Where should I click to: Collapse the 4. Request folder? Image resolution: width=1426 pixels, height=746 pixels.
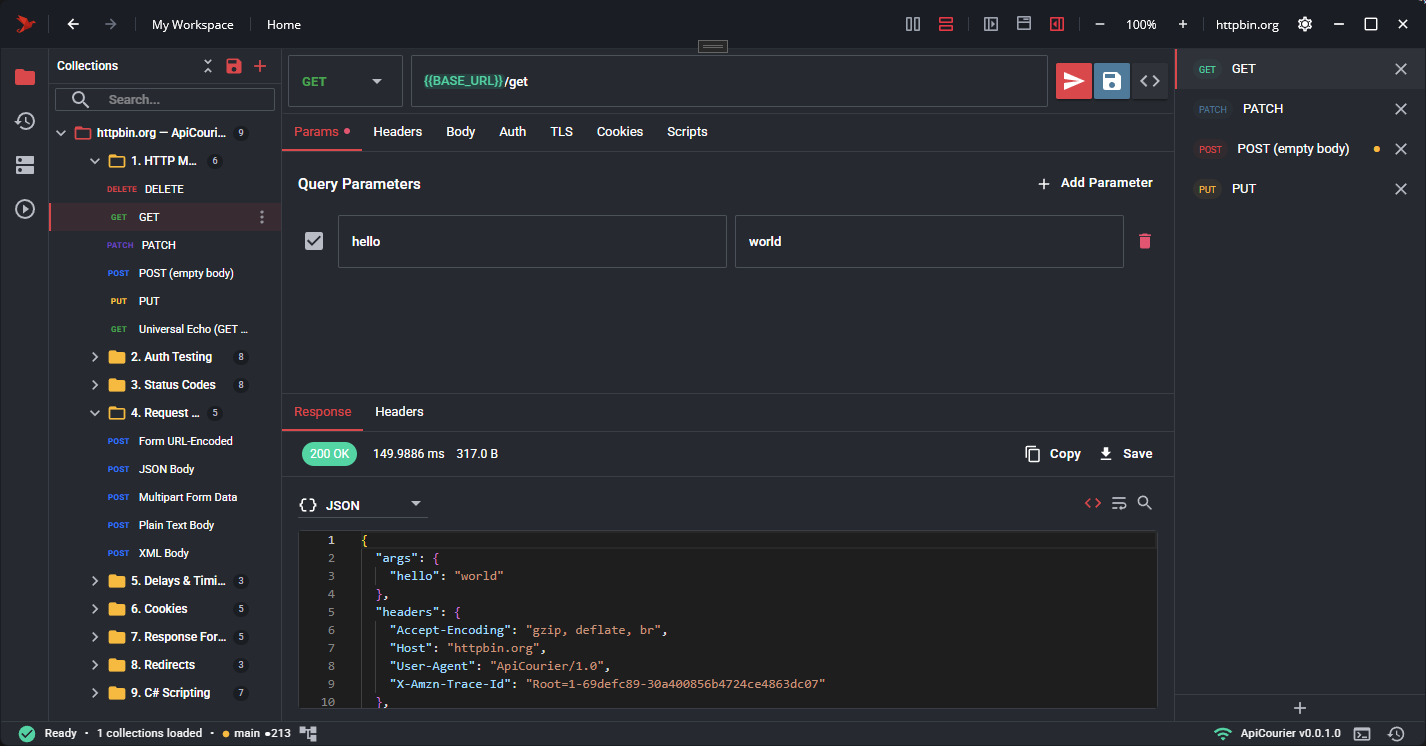95,413
